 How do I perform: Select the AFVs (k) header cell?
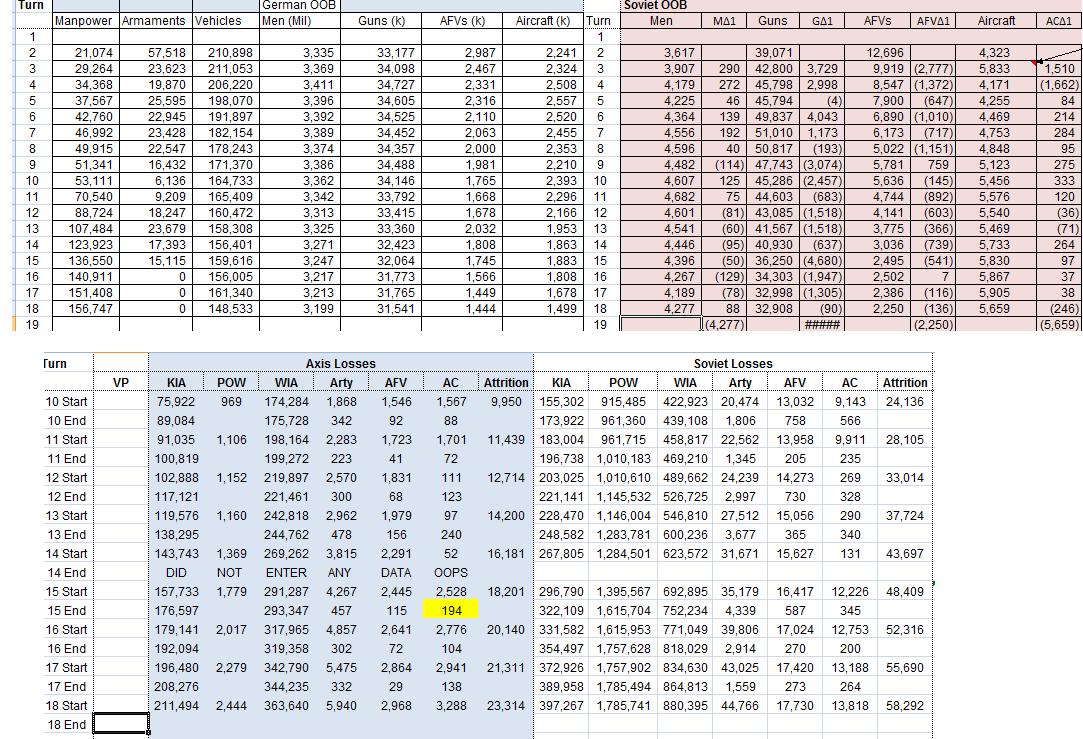coord(462,21)
